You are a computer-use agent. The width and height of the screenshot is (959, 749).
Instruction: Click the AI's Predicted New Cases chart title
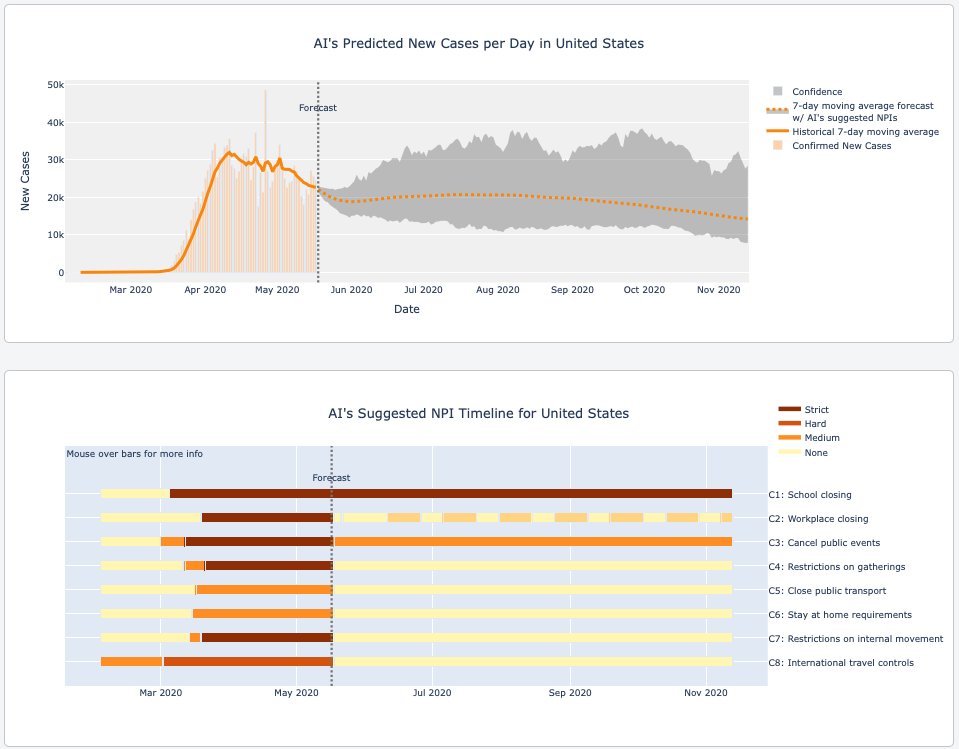click(x=479, y=44)
